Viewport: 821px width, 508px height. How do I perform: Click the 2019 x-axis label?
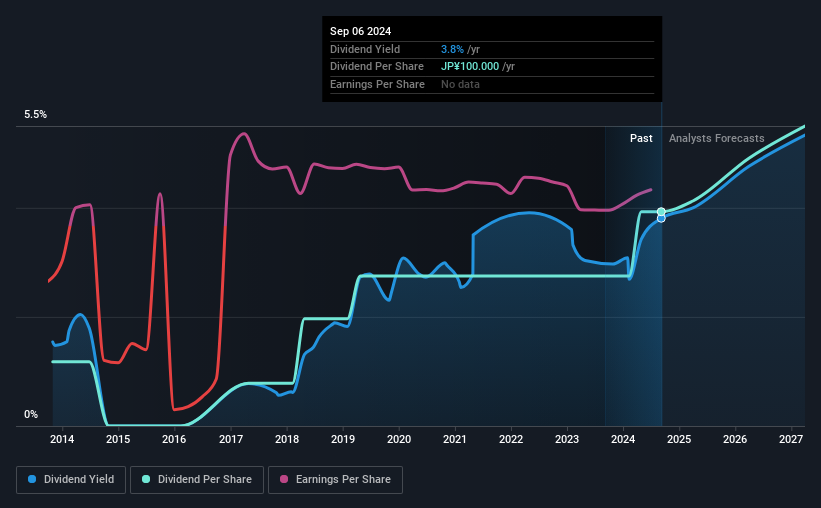click(x=343, y=439)
